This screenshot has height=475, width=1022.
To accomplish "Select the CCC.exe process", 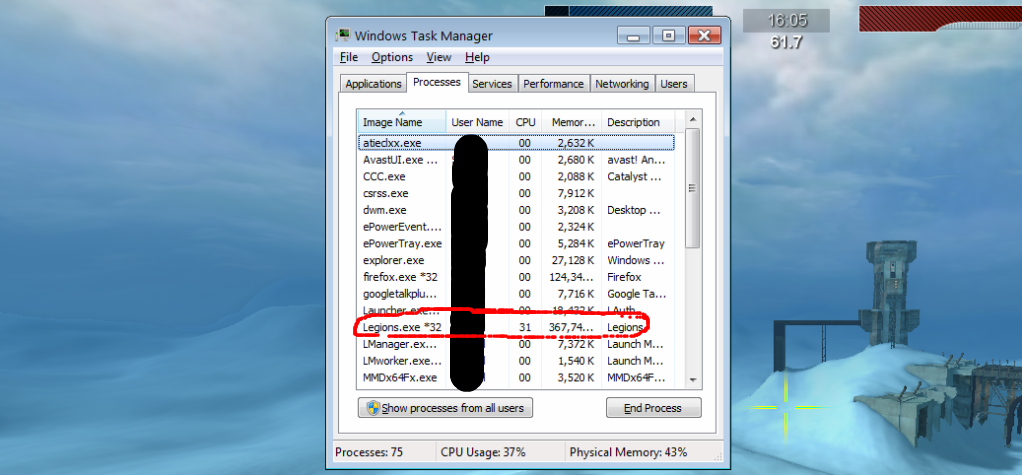I will (516, 177).
